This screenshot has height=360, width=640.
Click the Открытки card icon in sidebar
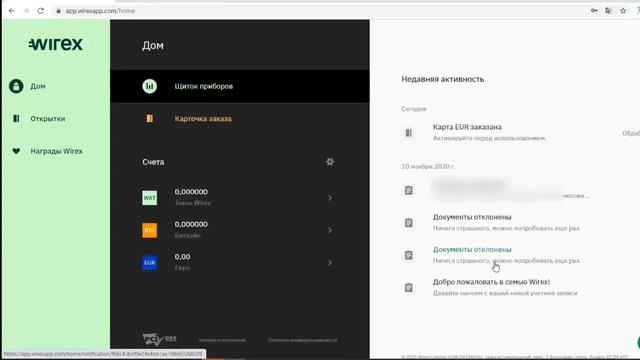click(x=16, y=118)
